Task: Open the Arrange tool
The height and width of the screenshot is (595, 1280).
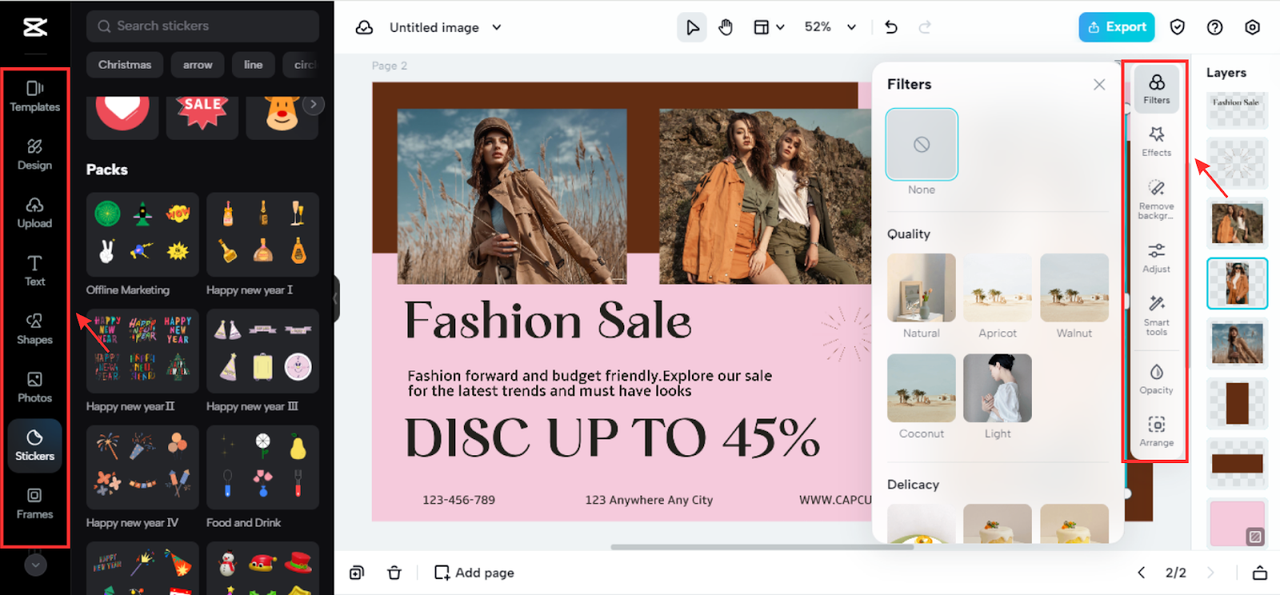Action: coord(1157,431)
